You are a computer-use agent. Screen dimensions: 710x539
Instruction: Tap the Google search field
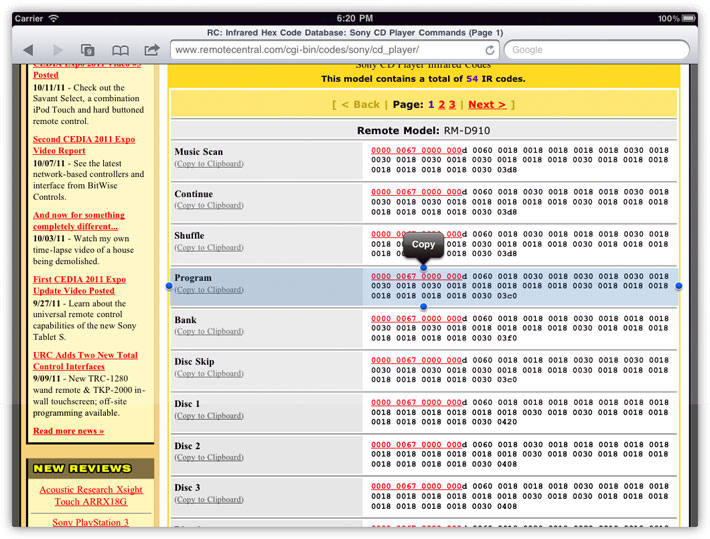click(597, 50)
